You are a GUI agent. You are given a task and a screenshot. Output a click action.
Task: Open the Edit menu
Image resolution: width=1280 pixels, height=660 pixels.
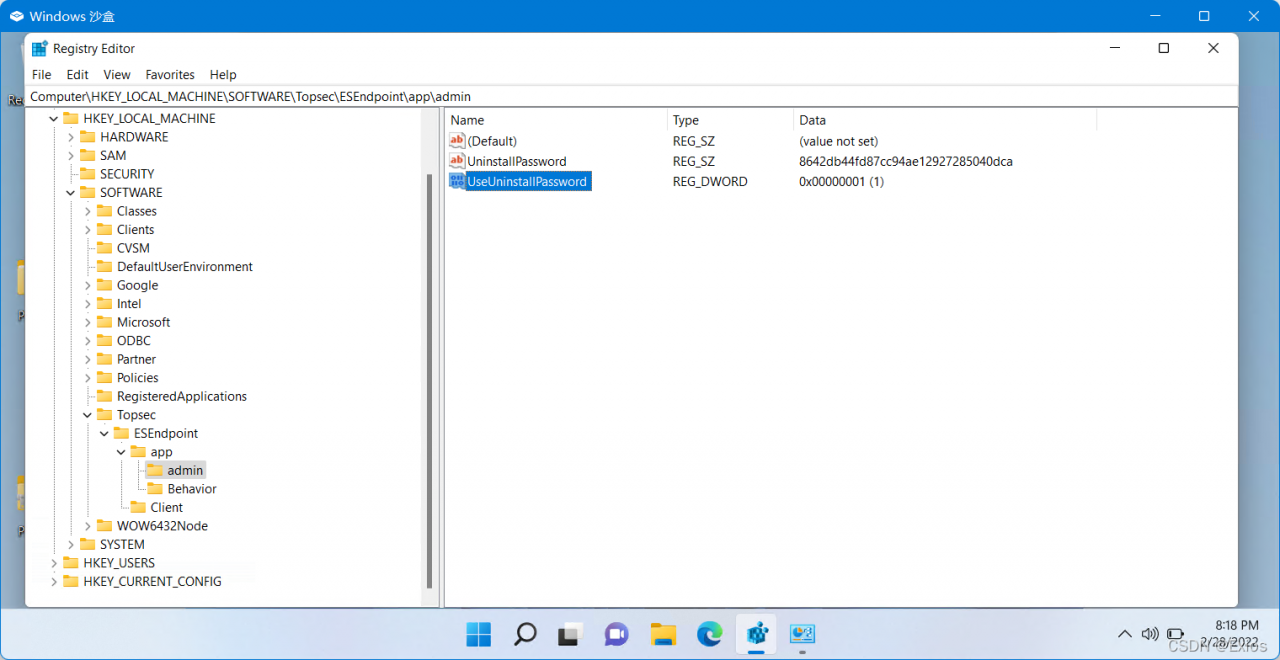[x=78, y=75]
